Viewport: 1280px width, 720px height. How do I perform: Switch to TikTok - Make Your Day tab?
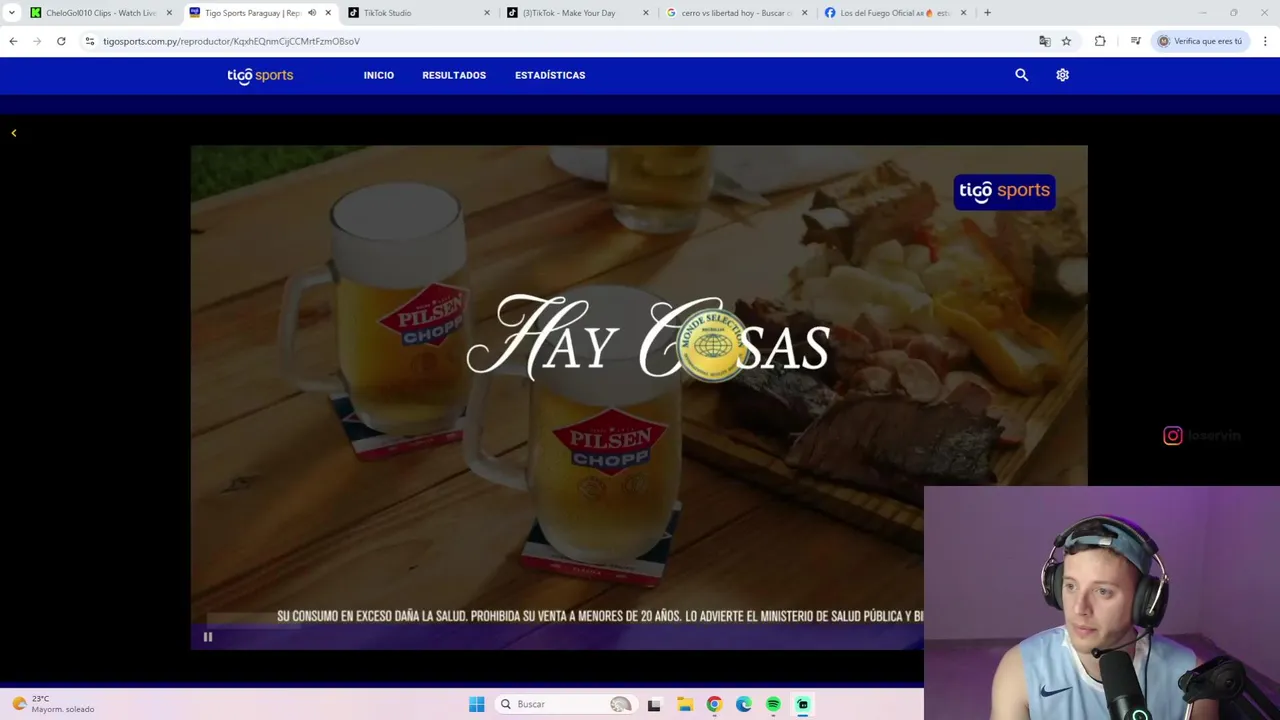pyautogui.click(x=577, y=13)
